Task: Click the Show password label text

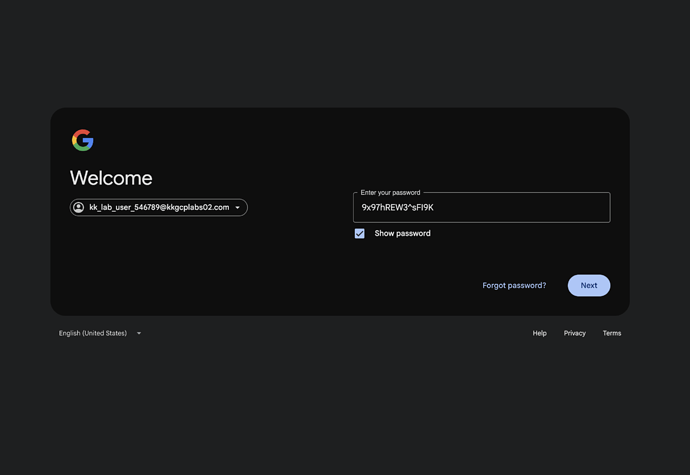Action: click(402, 233)
